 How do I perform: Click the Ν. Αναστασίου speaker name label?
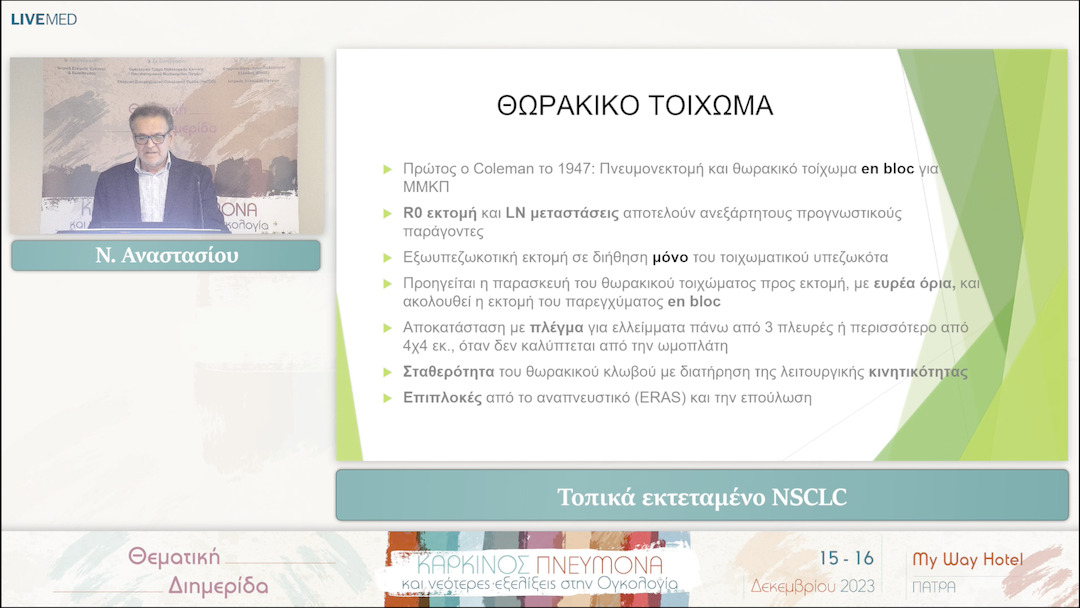coord(166,256)
